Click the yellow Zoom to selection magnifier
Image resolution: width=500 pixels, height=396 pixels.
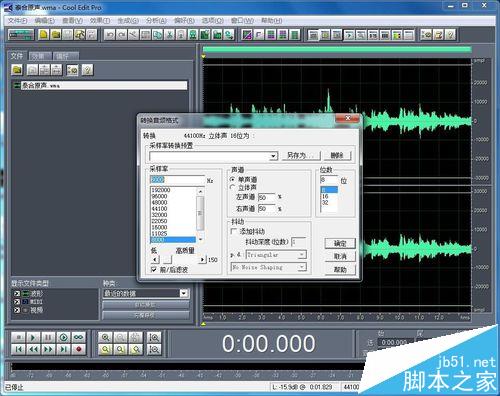[105, 349]
